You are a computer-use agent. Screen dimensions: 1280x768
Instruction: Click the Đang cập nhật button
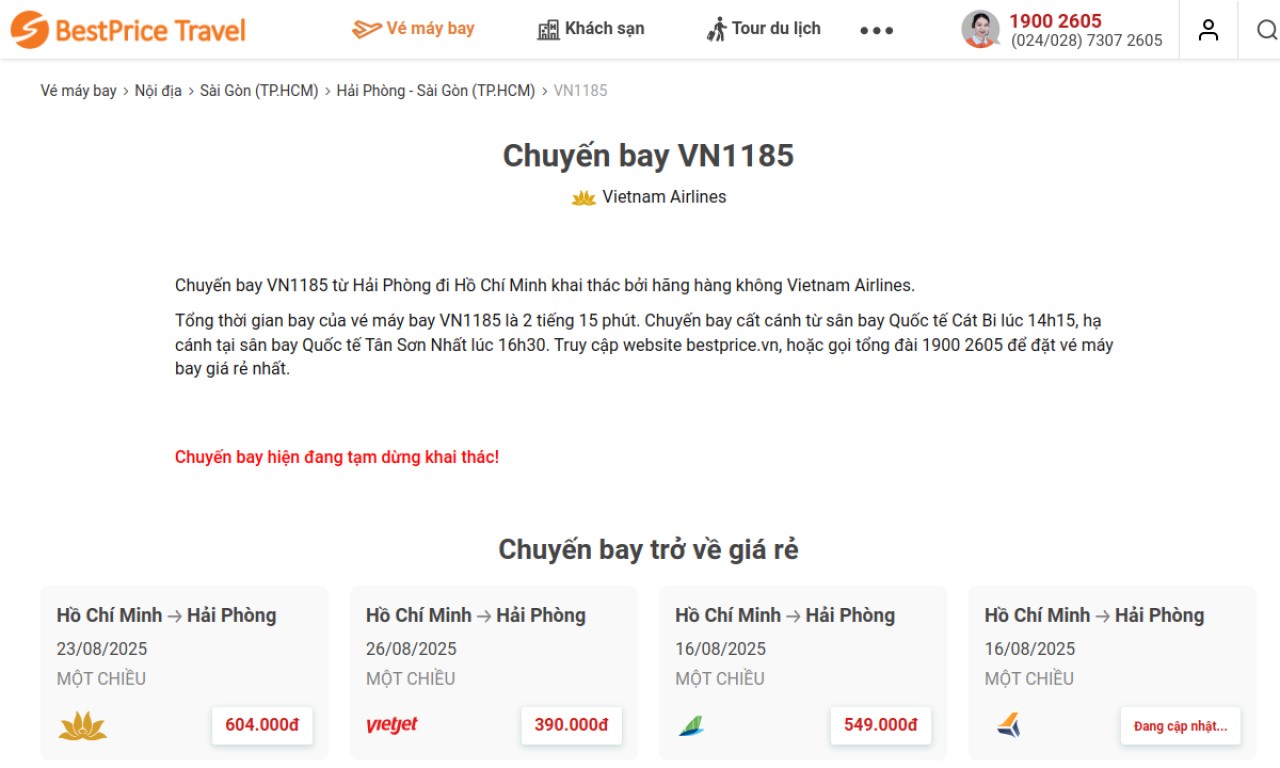tap(1180, 726)
